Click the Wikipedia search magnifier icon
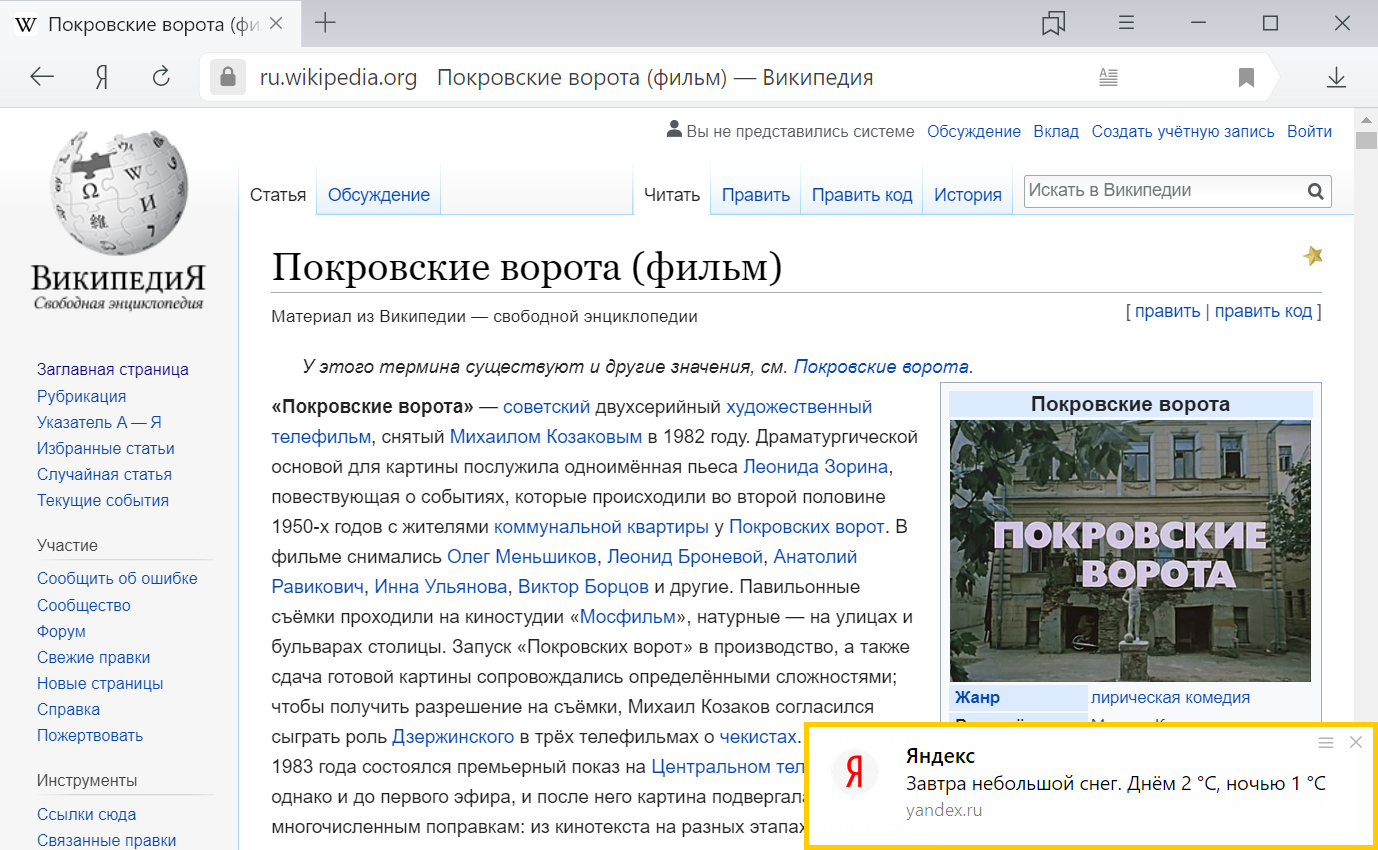 [1316, 191]
